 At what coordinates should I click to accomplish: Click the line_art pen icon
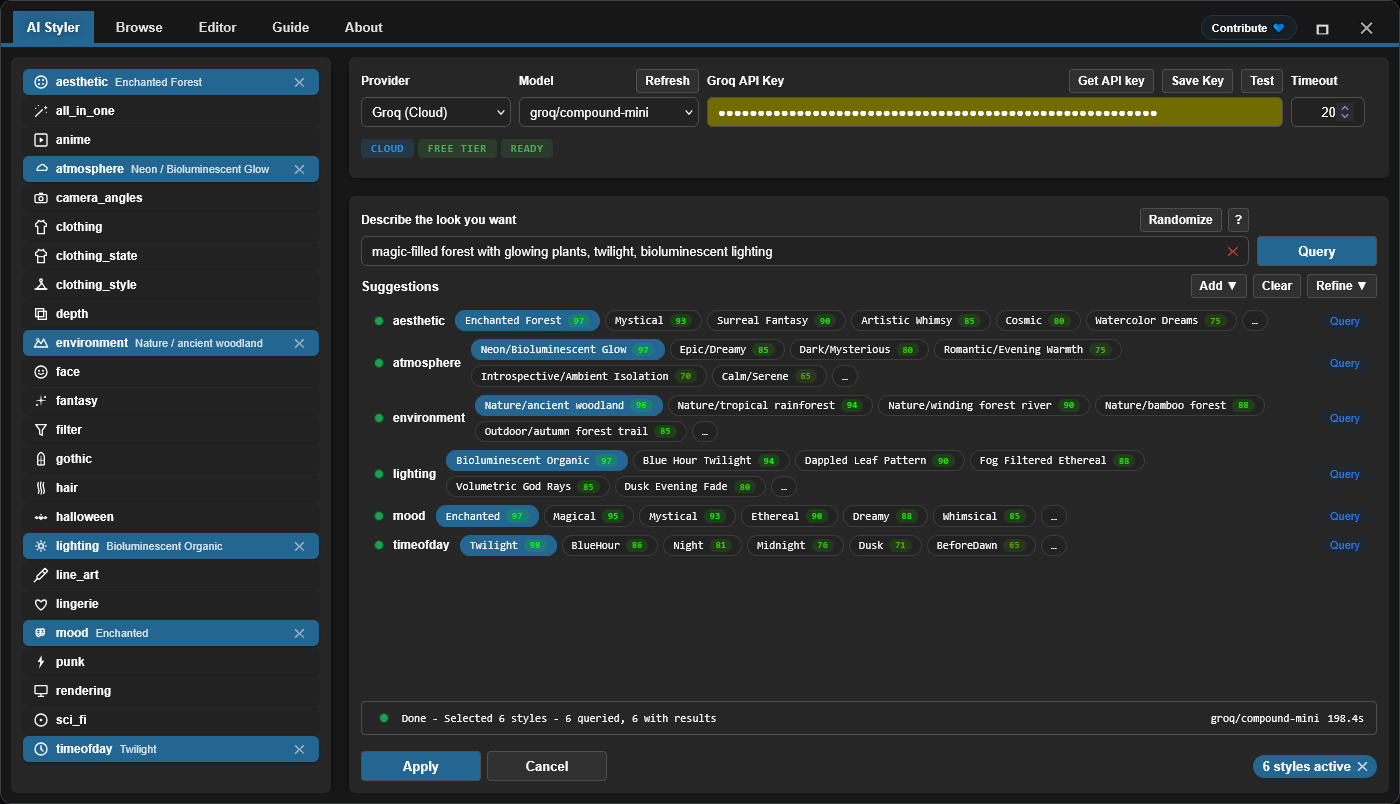(41, 575)
